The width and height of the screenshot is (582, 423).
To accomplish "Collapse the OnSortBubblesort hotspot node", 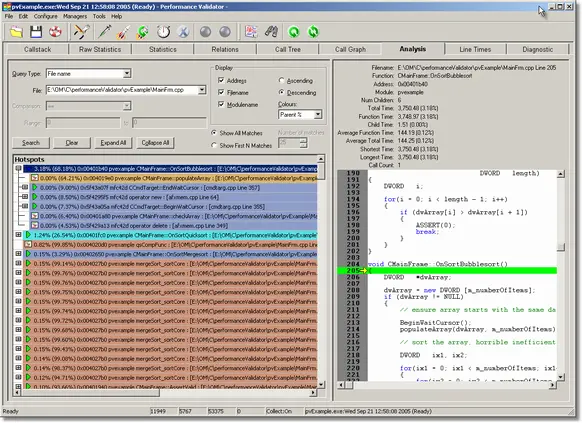I will (18, 168).
